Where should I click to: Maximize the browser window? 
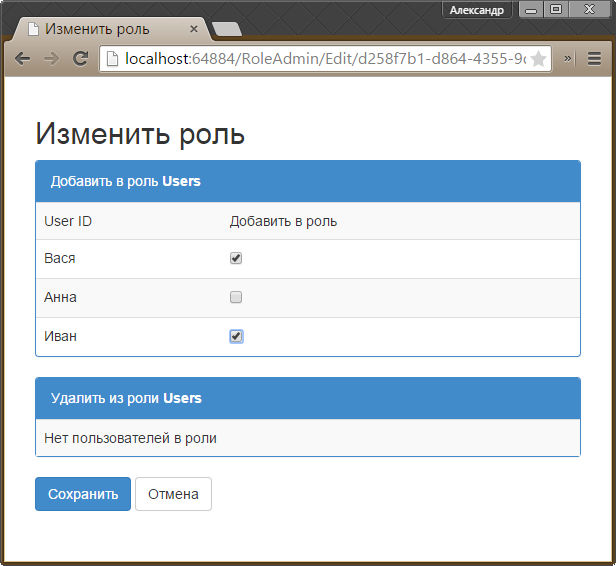pyautogui.click(x=556, y=10)
